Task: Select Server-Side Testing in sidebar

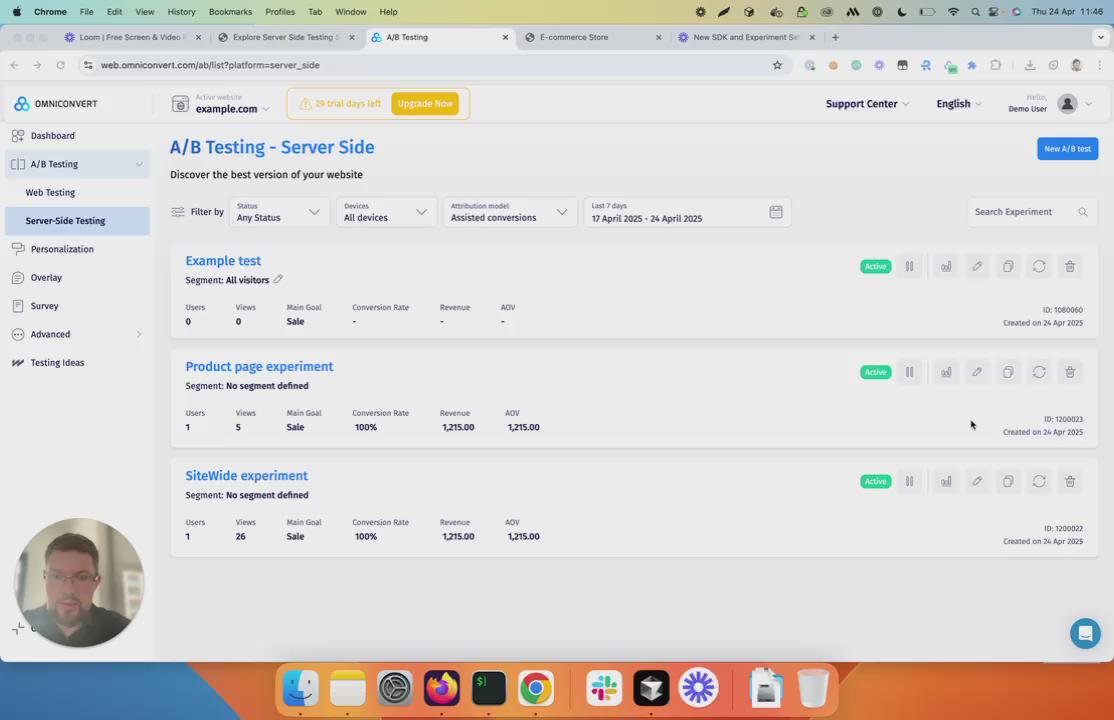Action: coord(77,221)
